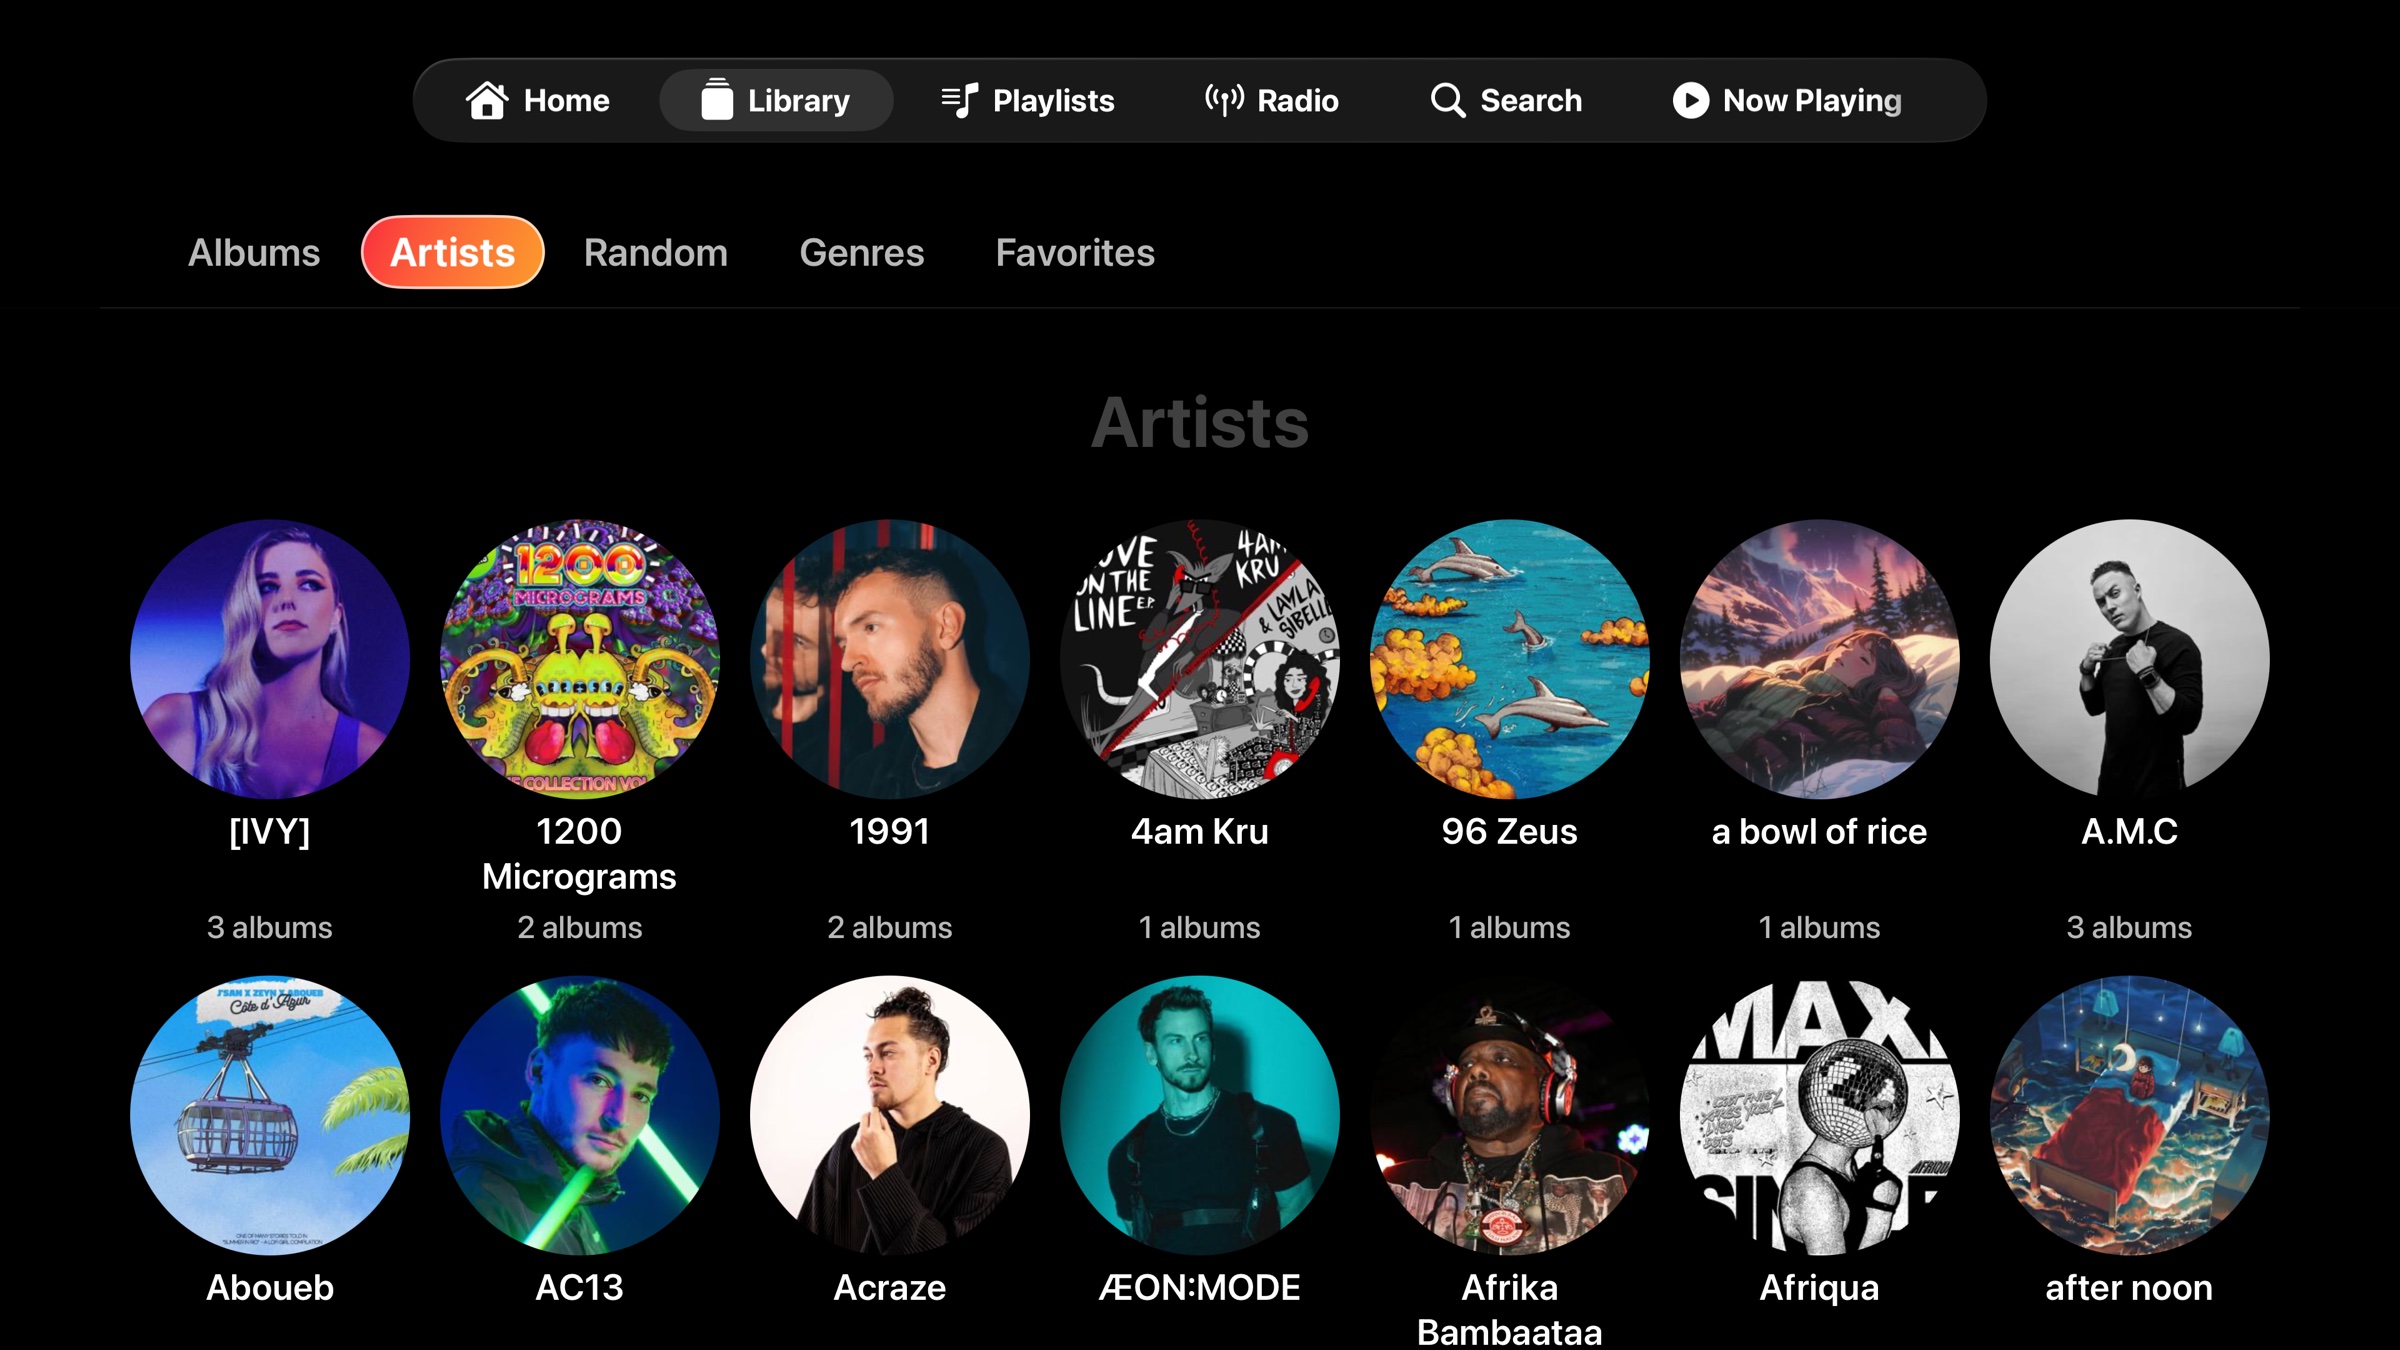Select 4am Kru's circular artwork
This screenshot has width=2400, height=1350.
point(1200,657)
